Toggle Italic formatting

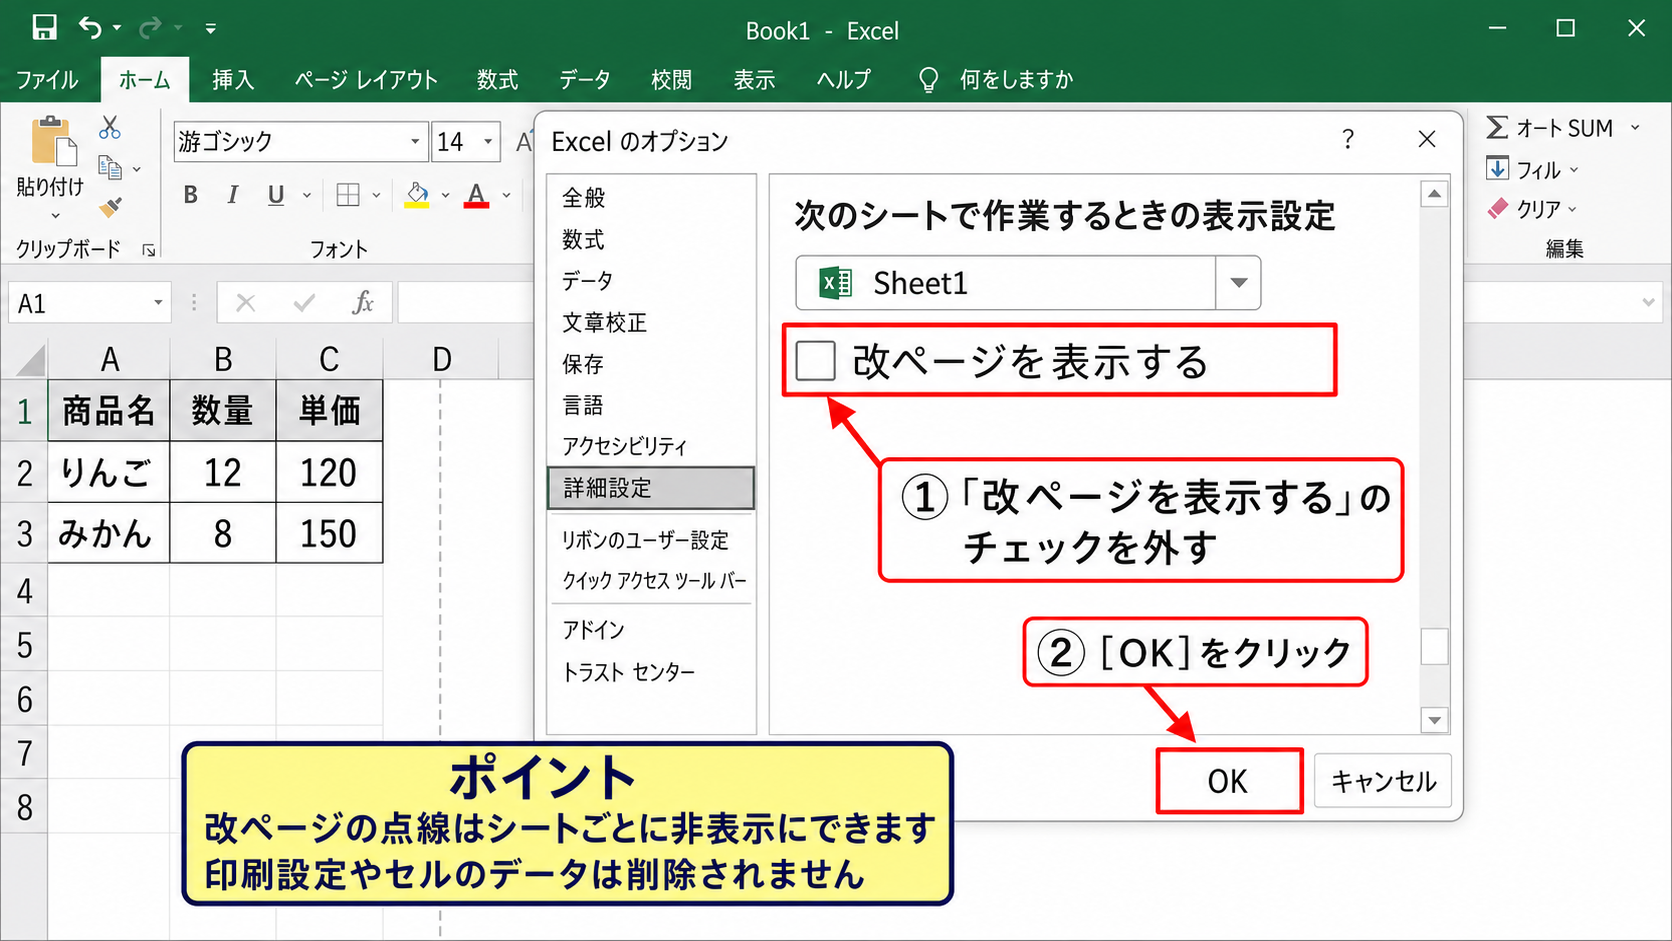pos(232,195)
